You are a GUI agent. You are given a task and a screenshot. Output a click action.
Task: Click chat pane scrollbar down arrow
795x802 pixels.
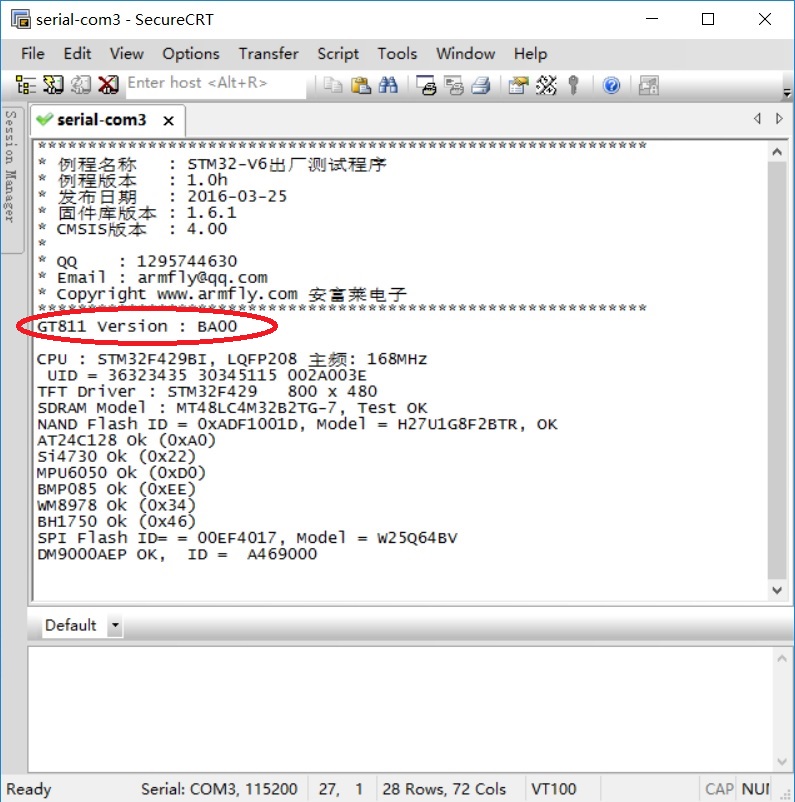[781, 762]
